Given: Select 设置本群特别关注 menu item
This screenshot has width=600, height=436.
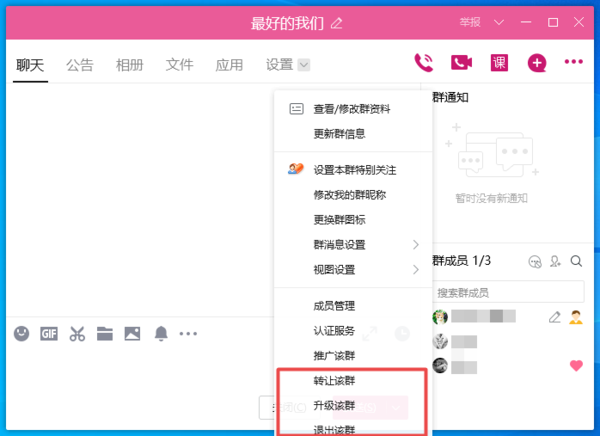Looking at the screenshot, I should coord(353,170).
